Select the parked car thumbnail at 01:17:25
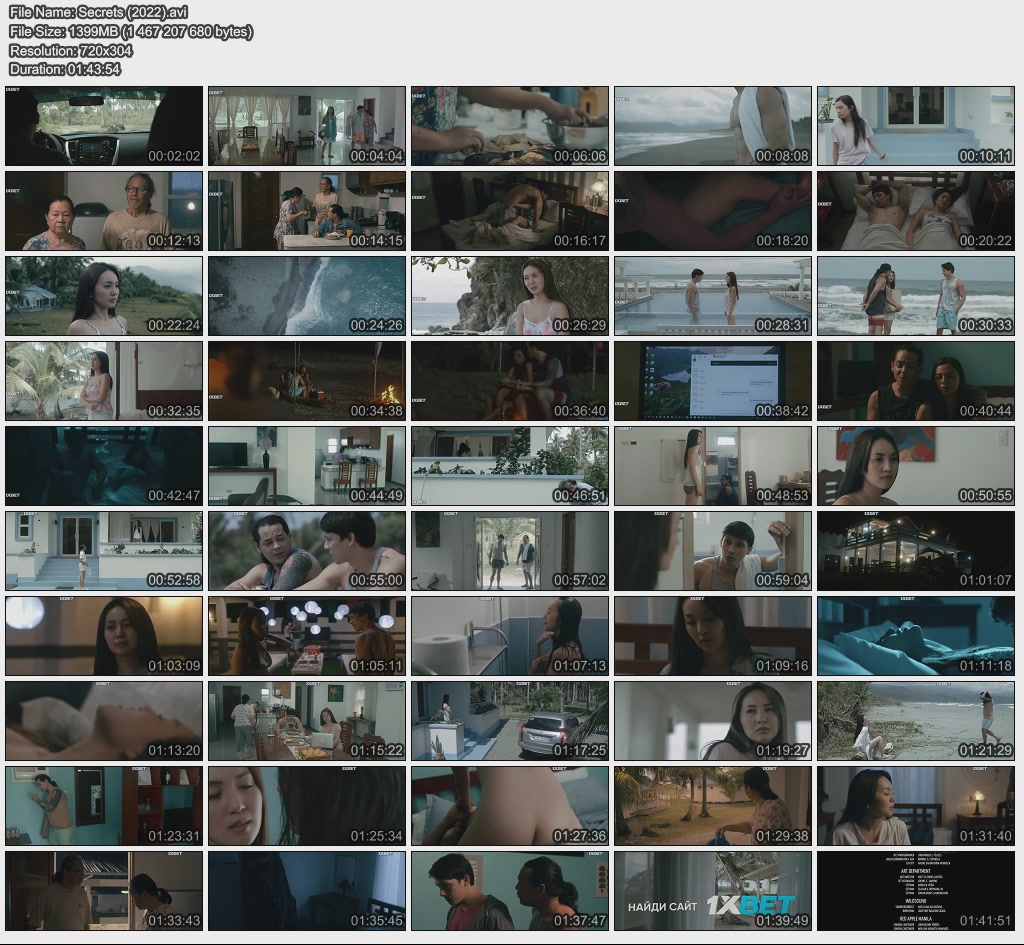Image resolution: width=1024 pixels, height=945 pixels. (510, 720)
